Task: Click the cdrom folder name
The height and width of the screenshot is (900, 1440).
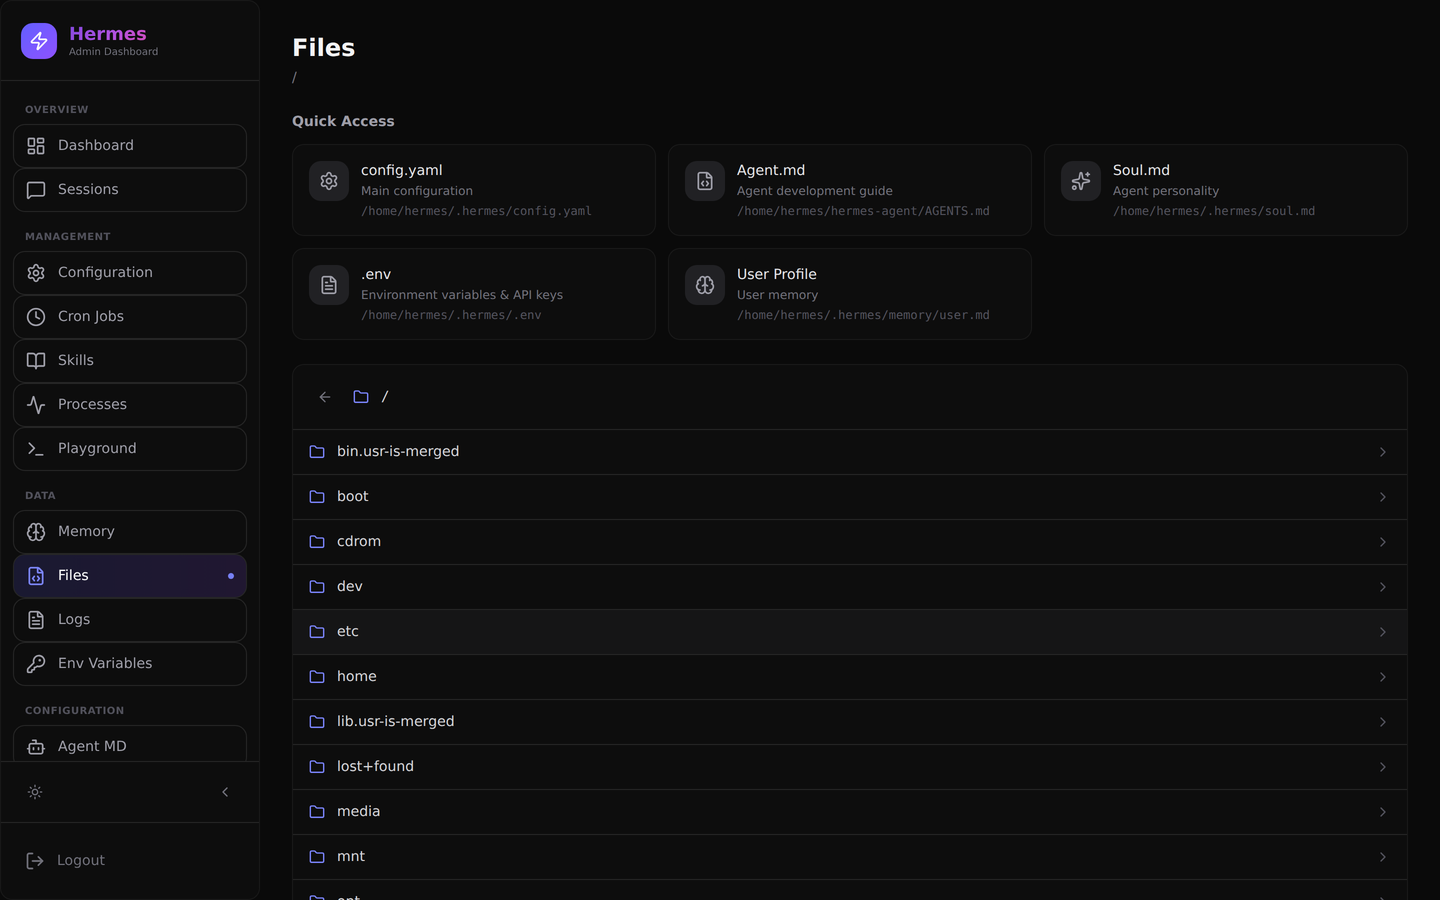Action: click(x=359, y=542)
